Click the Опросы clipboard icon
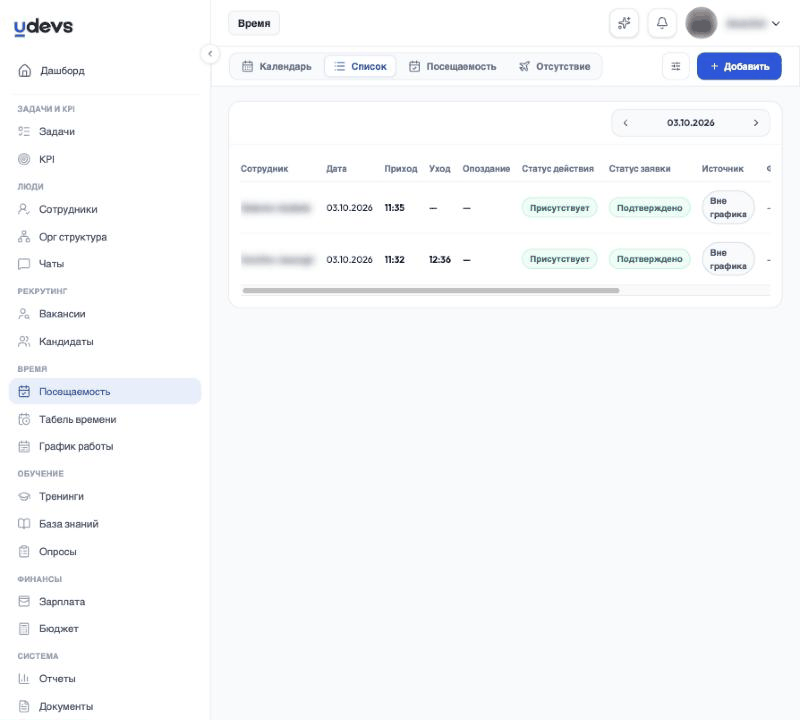800x720 pixels. (24, 552)
